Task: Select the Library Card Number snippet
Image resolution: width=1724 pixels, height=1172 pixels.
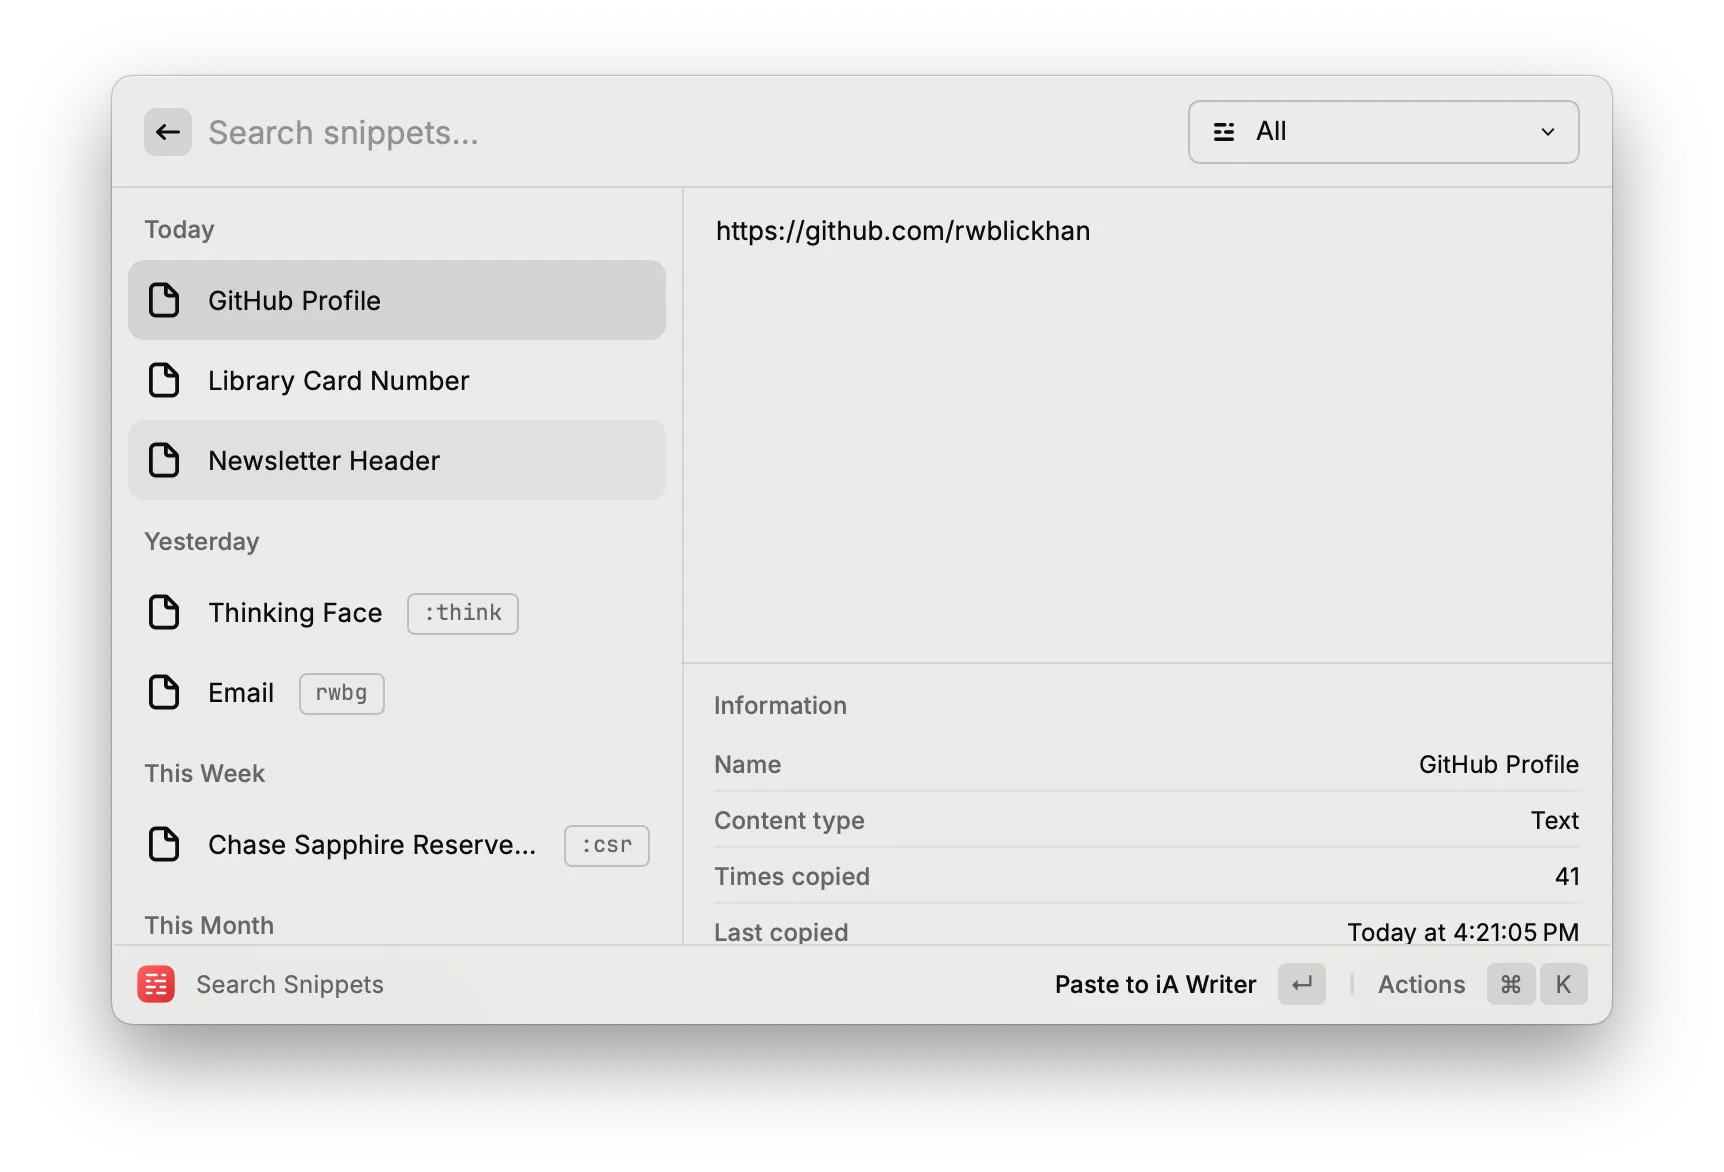Action: coord(338,380)
